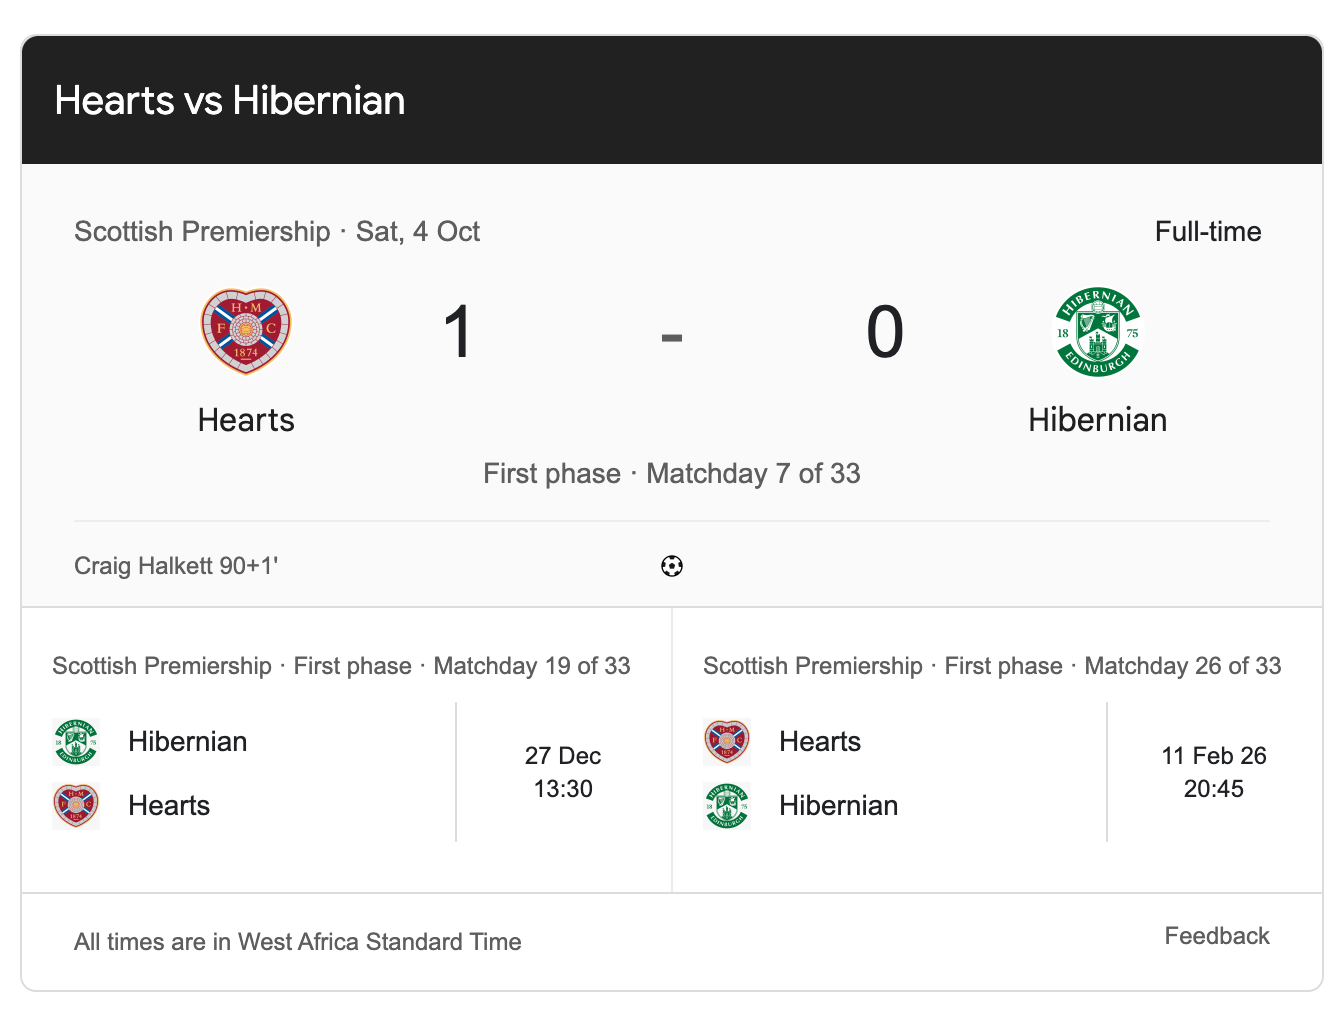
Task: Click Hearts crest in 27 Dec fixture
Action: (76, 806)
